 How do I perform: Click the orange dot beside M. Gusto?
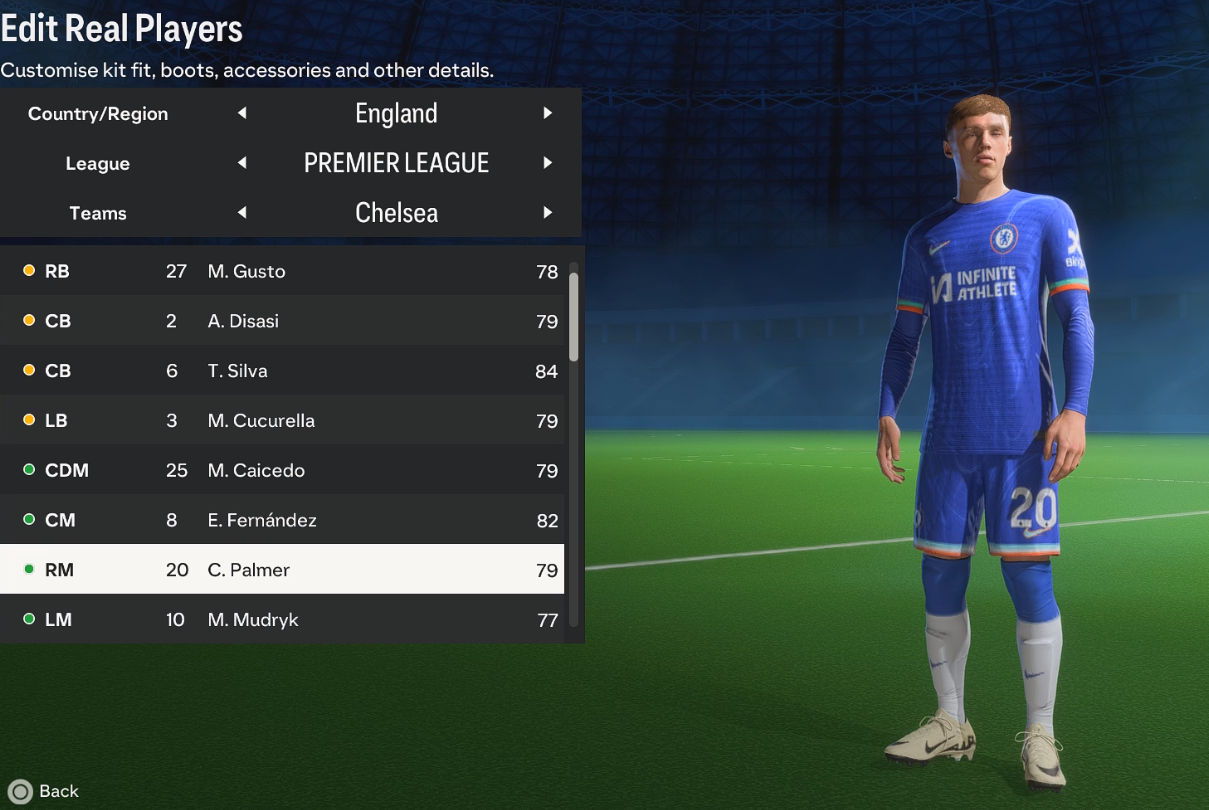29,271
